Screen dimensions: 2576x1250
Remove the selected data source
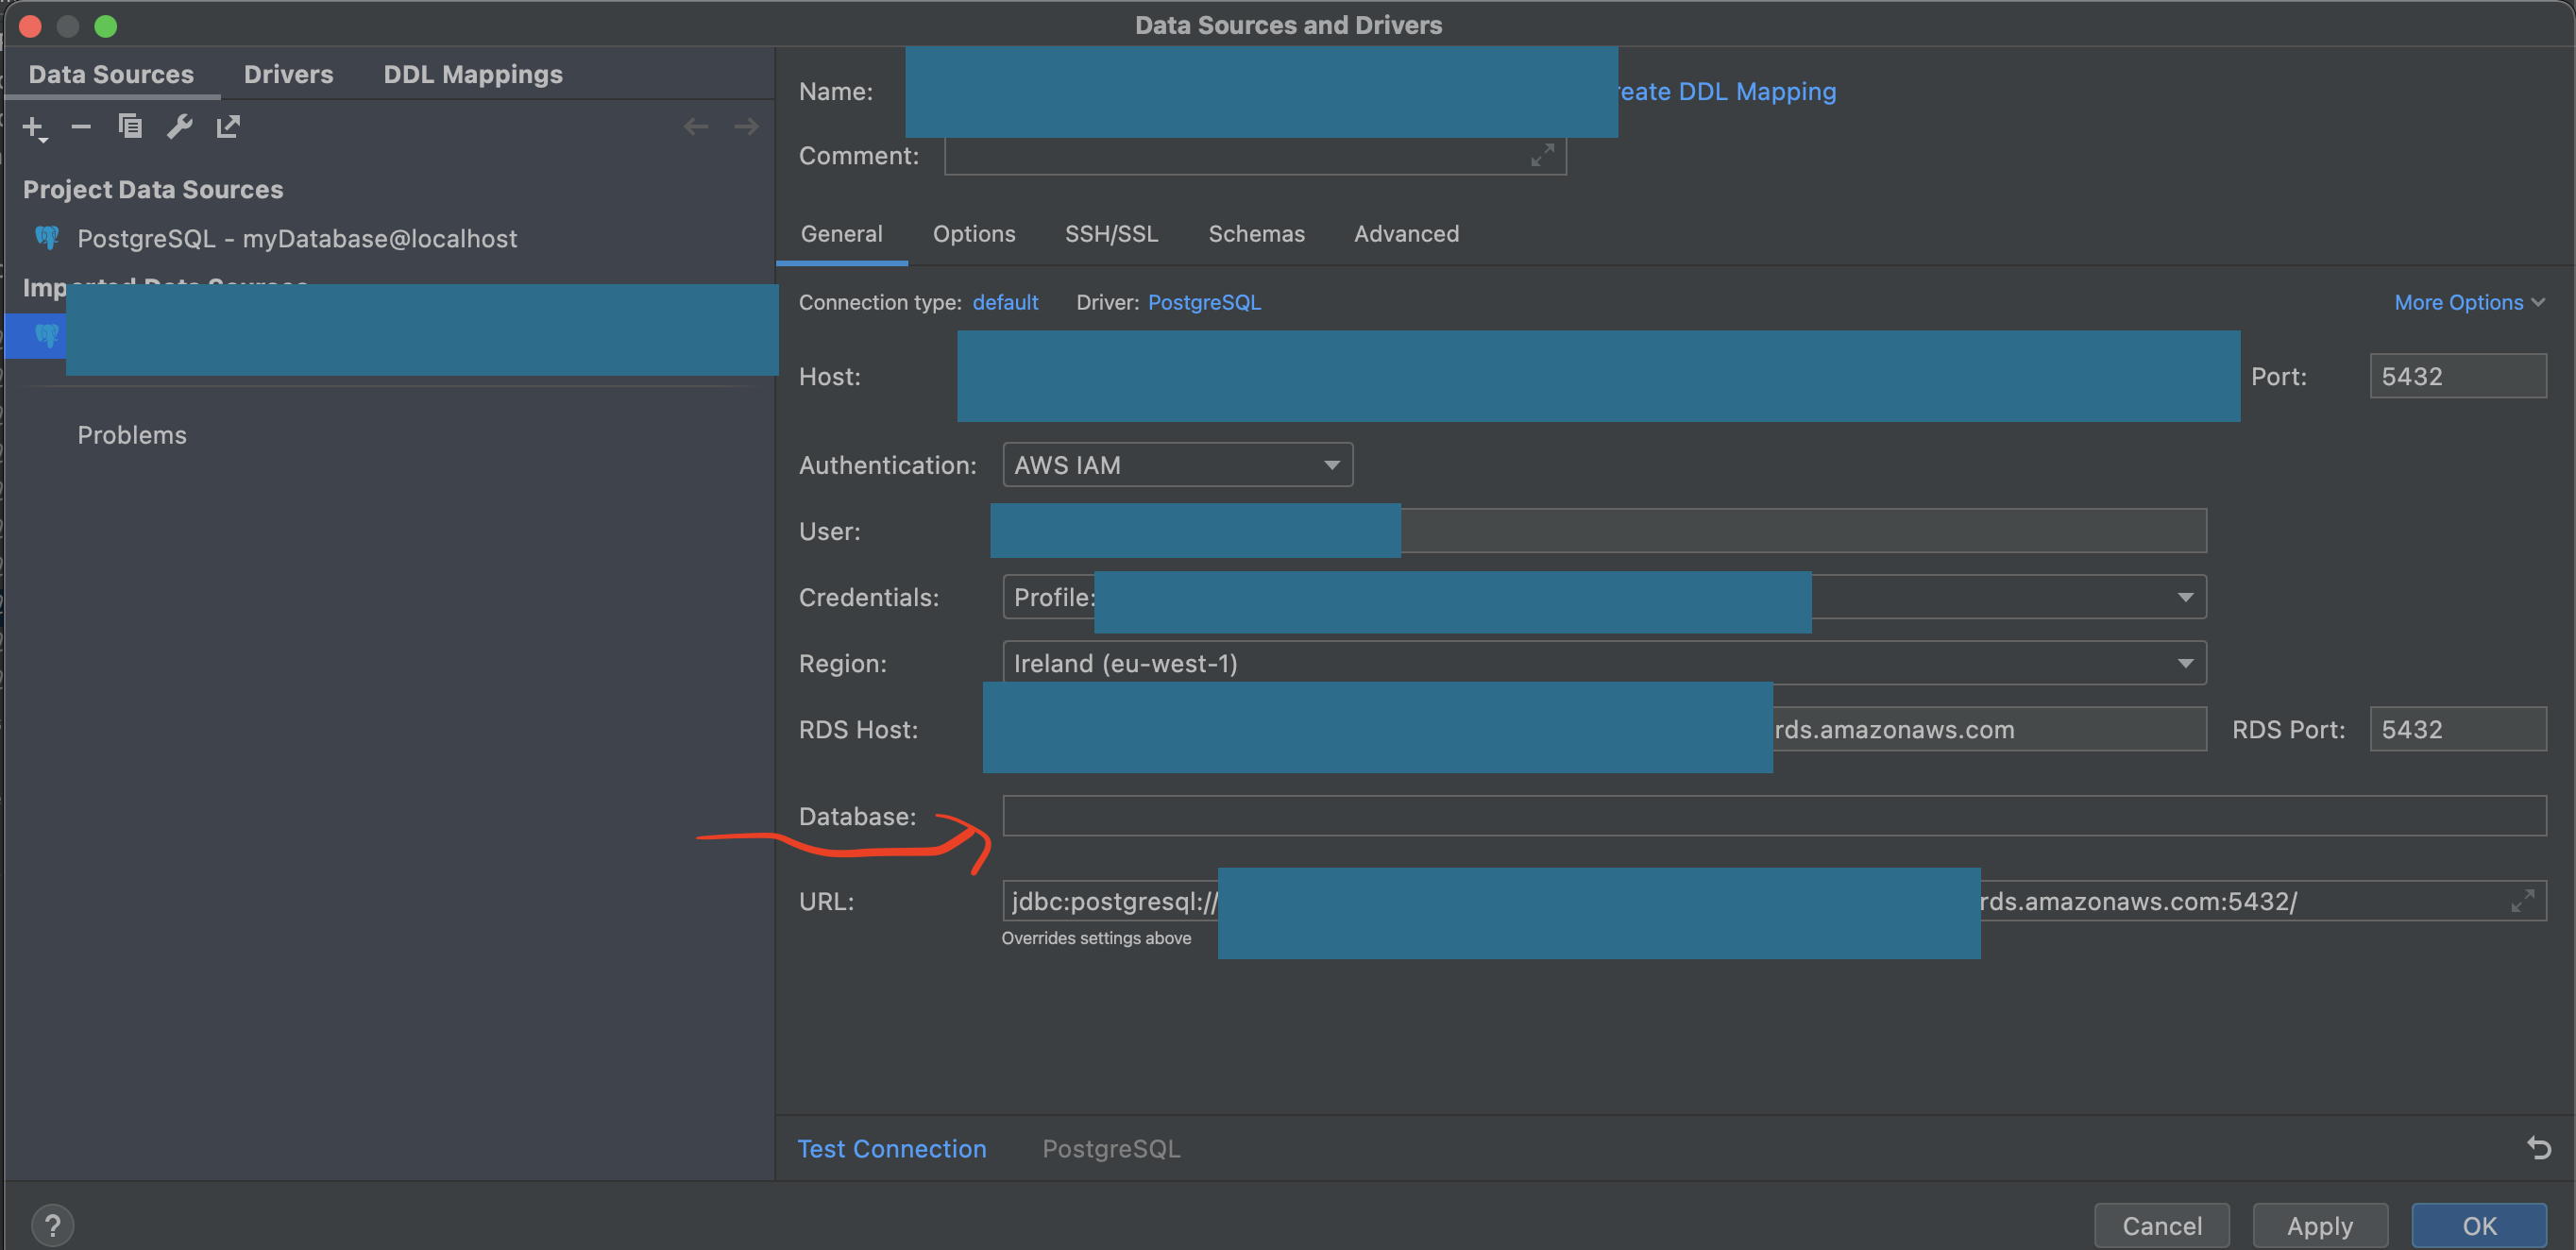pos(80,127)
